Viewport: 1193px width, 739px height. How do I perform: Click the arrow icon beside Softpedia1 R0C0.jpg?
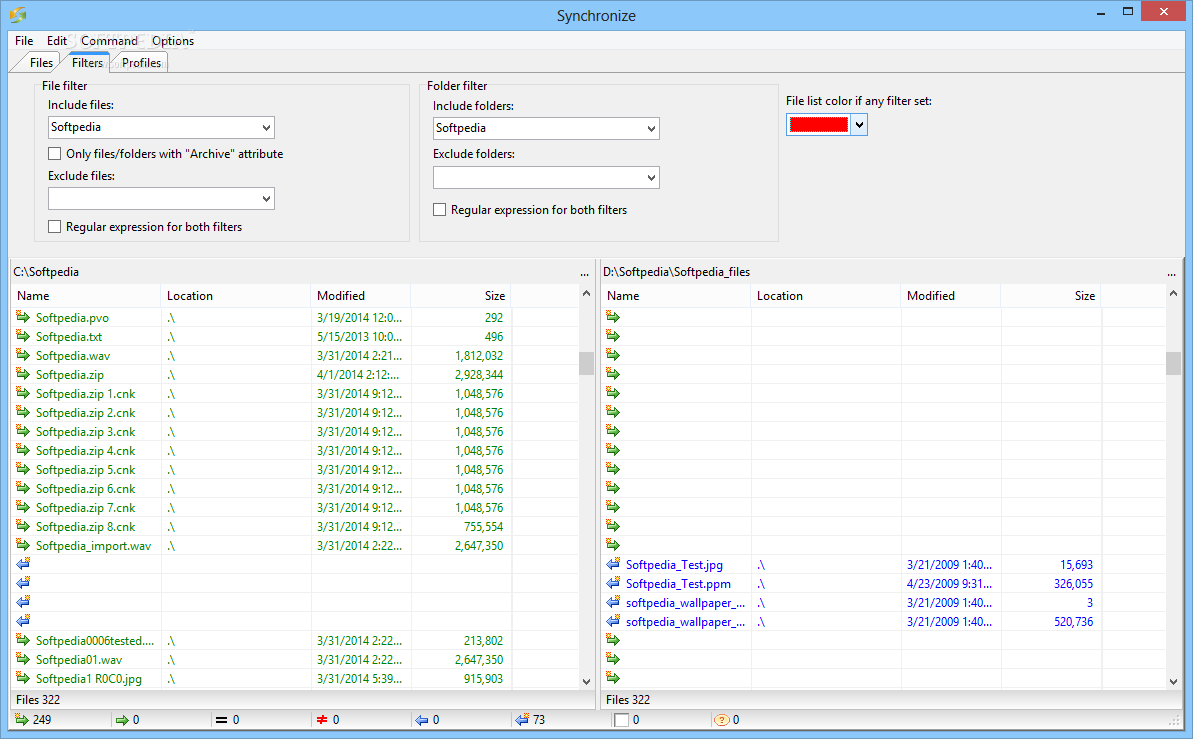coord(23,678)
